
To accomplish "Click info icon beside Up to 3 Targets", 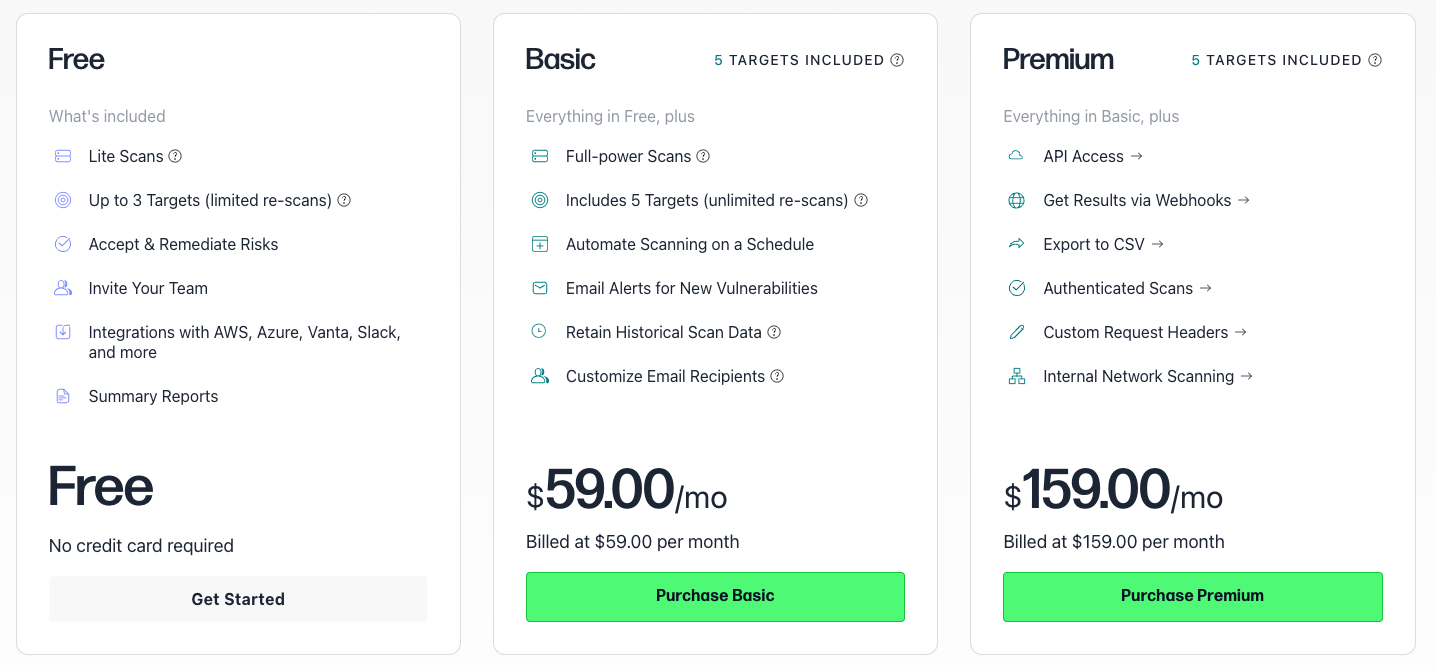I will tap(344, 200).
